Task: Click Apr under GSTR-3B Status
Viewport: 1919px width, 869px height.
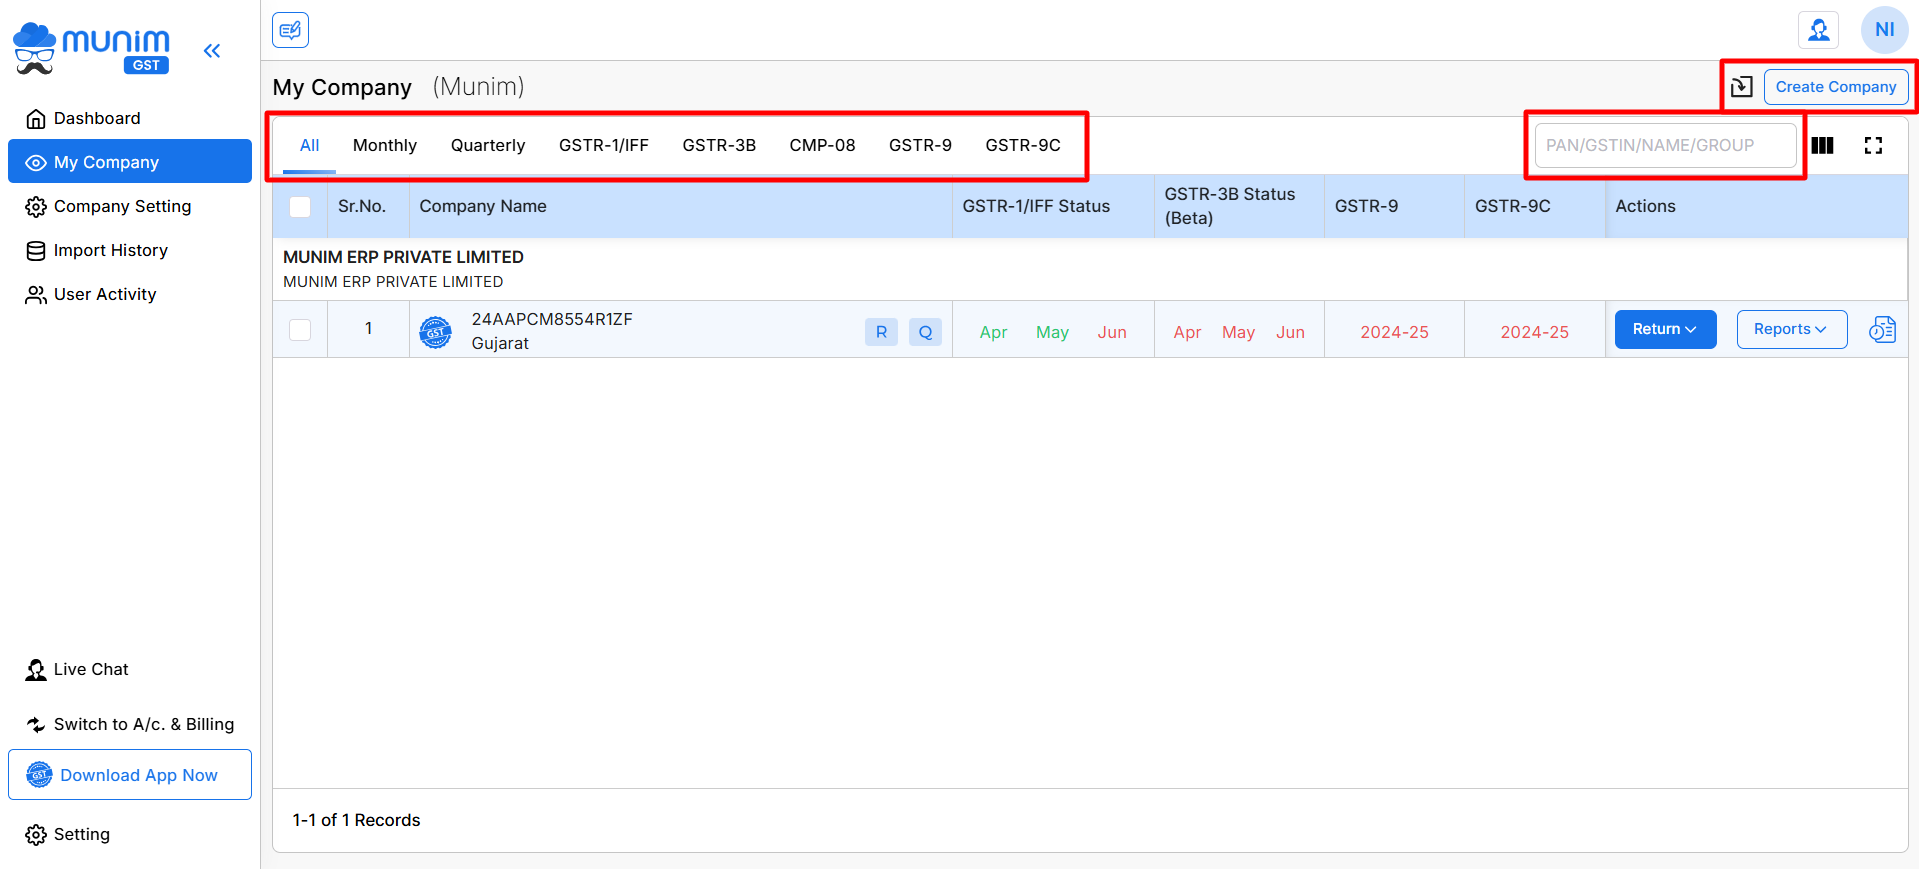Action: (1187, 332)
